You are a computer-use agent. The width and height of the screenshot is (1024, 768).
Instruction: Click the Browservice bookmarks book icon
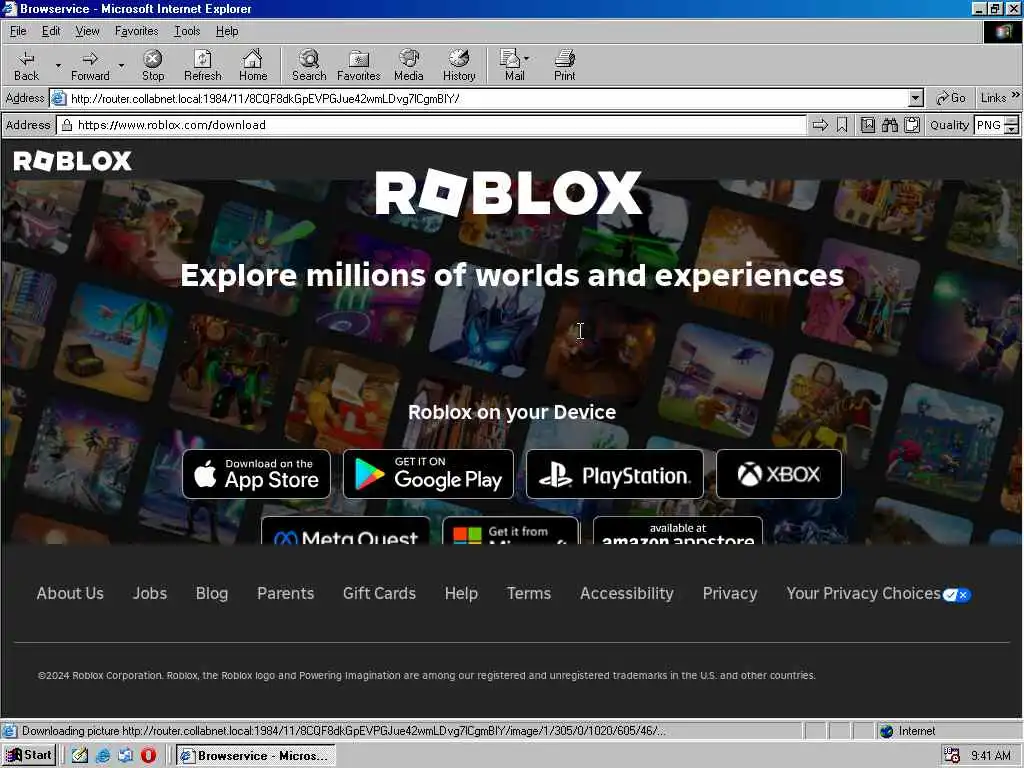pos(868,125)
